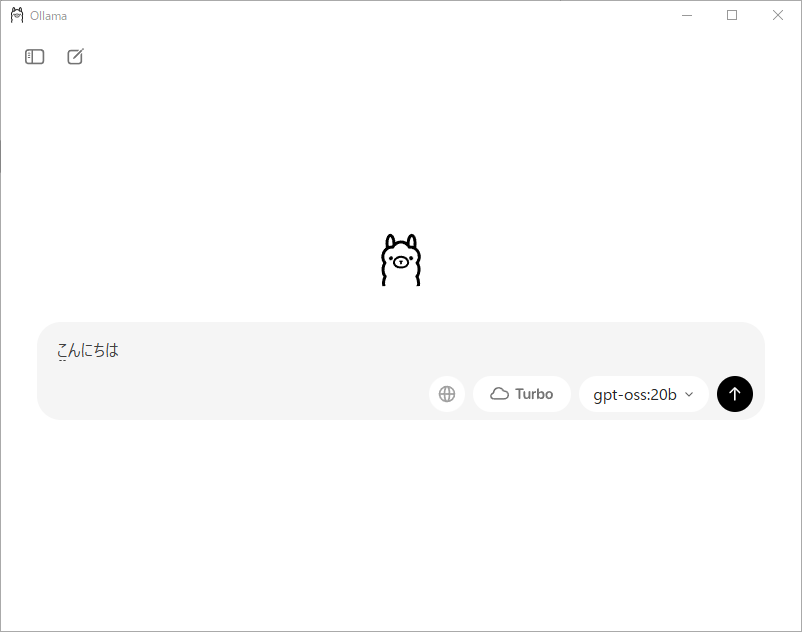The image size is (802, 632).
Task: Maximize the Ollama window
Action: pos(732,15)
